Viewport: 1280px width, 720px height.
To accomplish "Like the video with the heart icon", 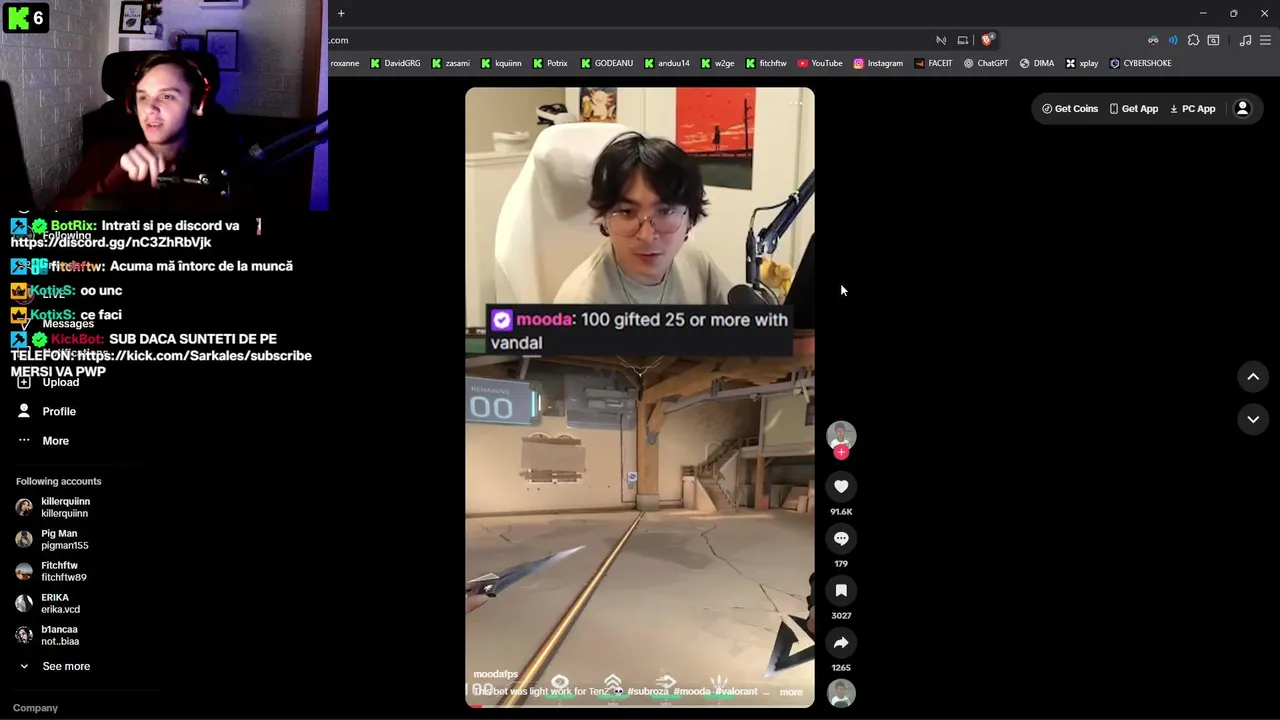I will tap(841, 487).
